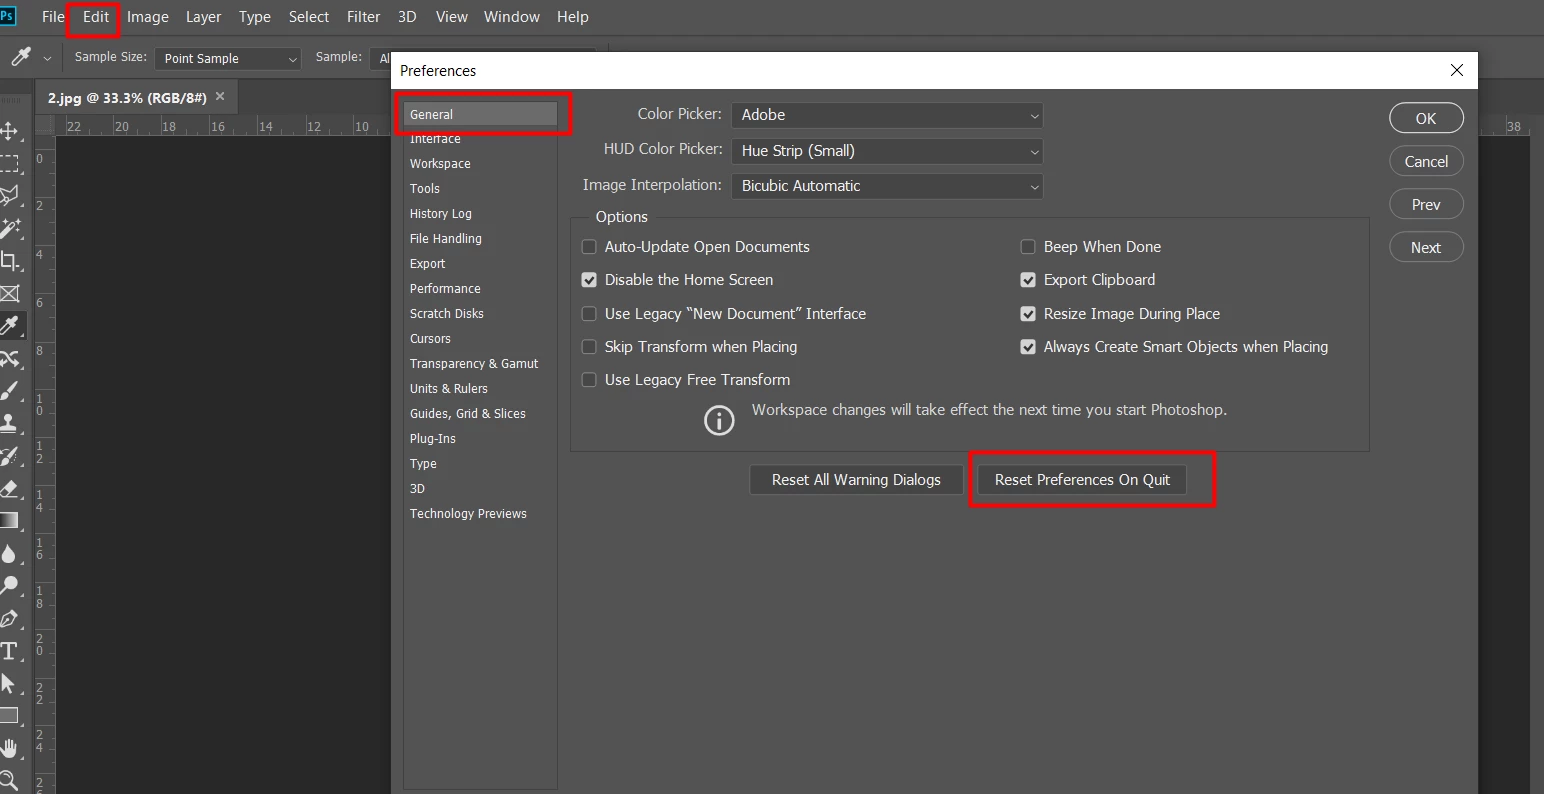Image resolution: width=1544 pixels, height=794 pixels.
Task: Select the Horizontal Type tool
Action: point(10,651)
